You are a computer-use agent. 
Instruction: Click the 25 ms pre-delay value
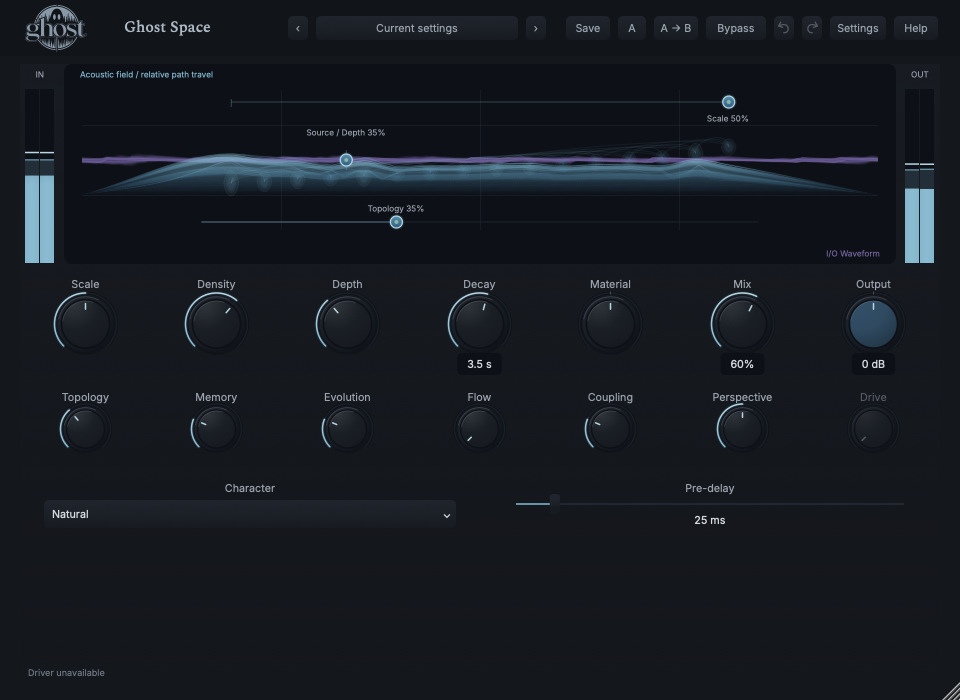pyautogui.click(x=710, y=520)
